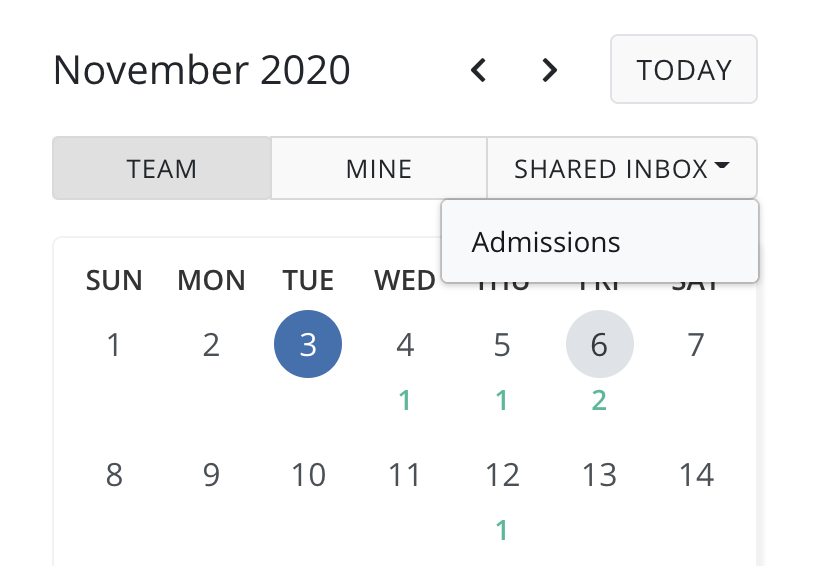828x566 pixels.
Task: Switch to the MINE view
Action: (379, 169)
